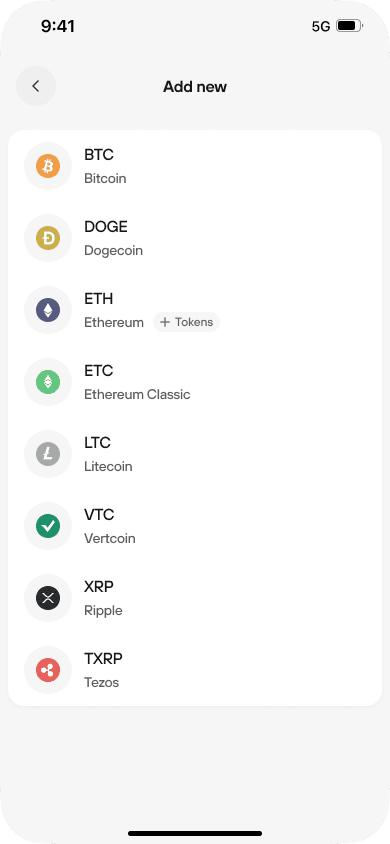Viewport: 390px width, 844px height.
Task: Tap the green Ethereum Classic icon
Action: point(48,382)
